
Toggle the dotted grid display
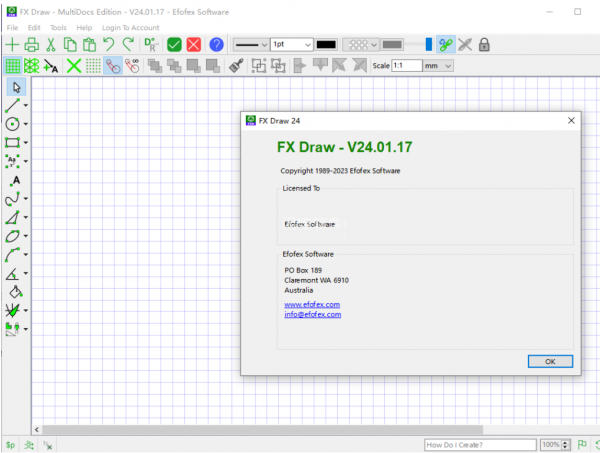93,66
